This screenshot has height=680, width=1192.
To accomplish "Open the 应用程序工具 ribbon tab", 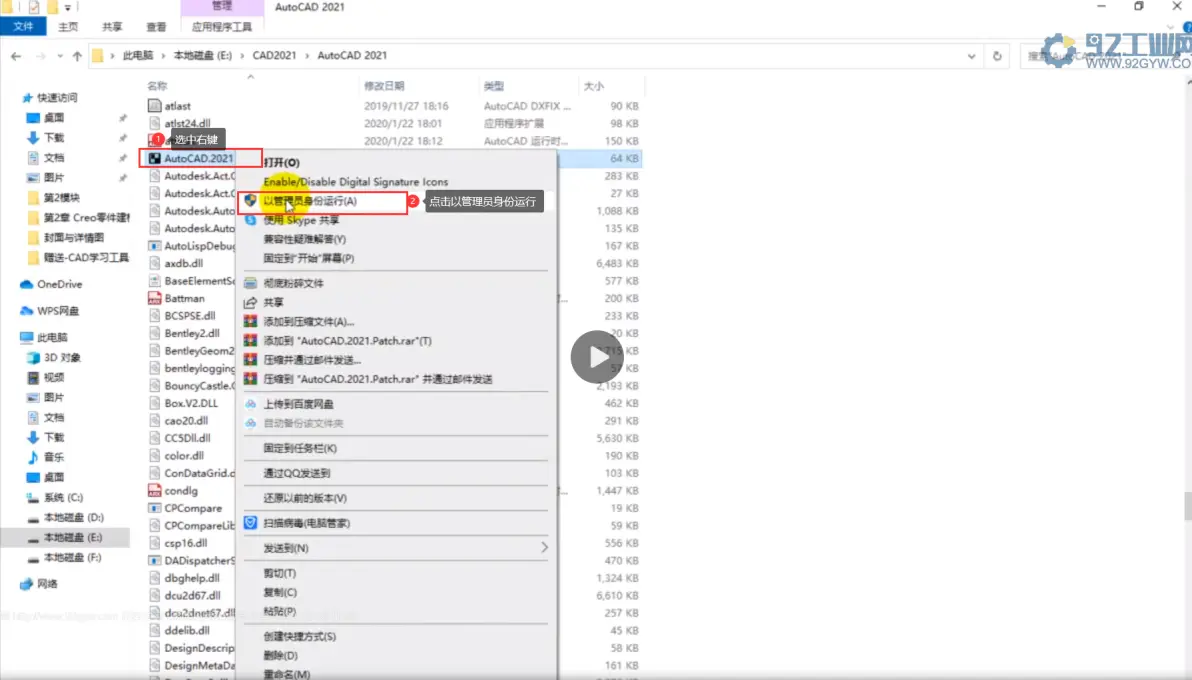I will coord(222,27).
